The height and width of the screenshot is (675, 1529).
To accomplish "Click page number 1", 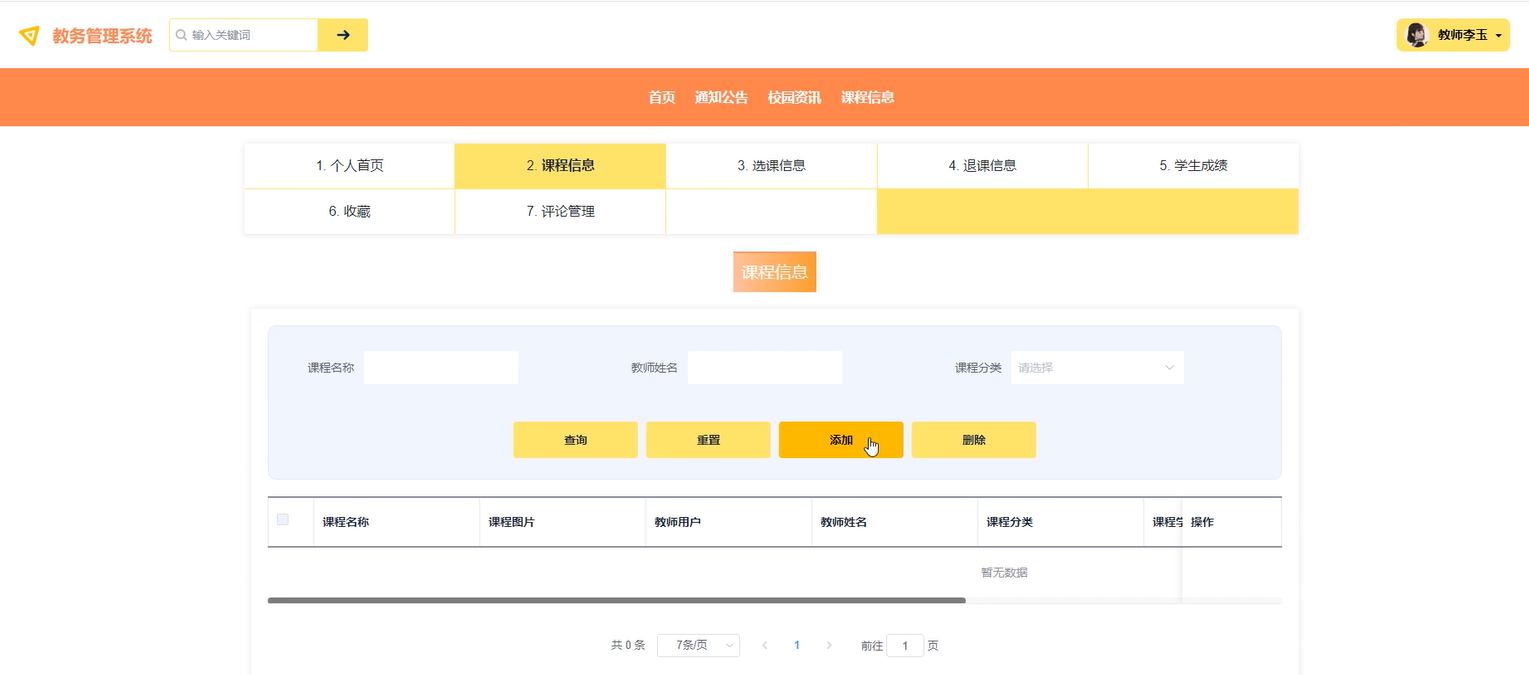I will click(797, 646).
